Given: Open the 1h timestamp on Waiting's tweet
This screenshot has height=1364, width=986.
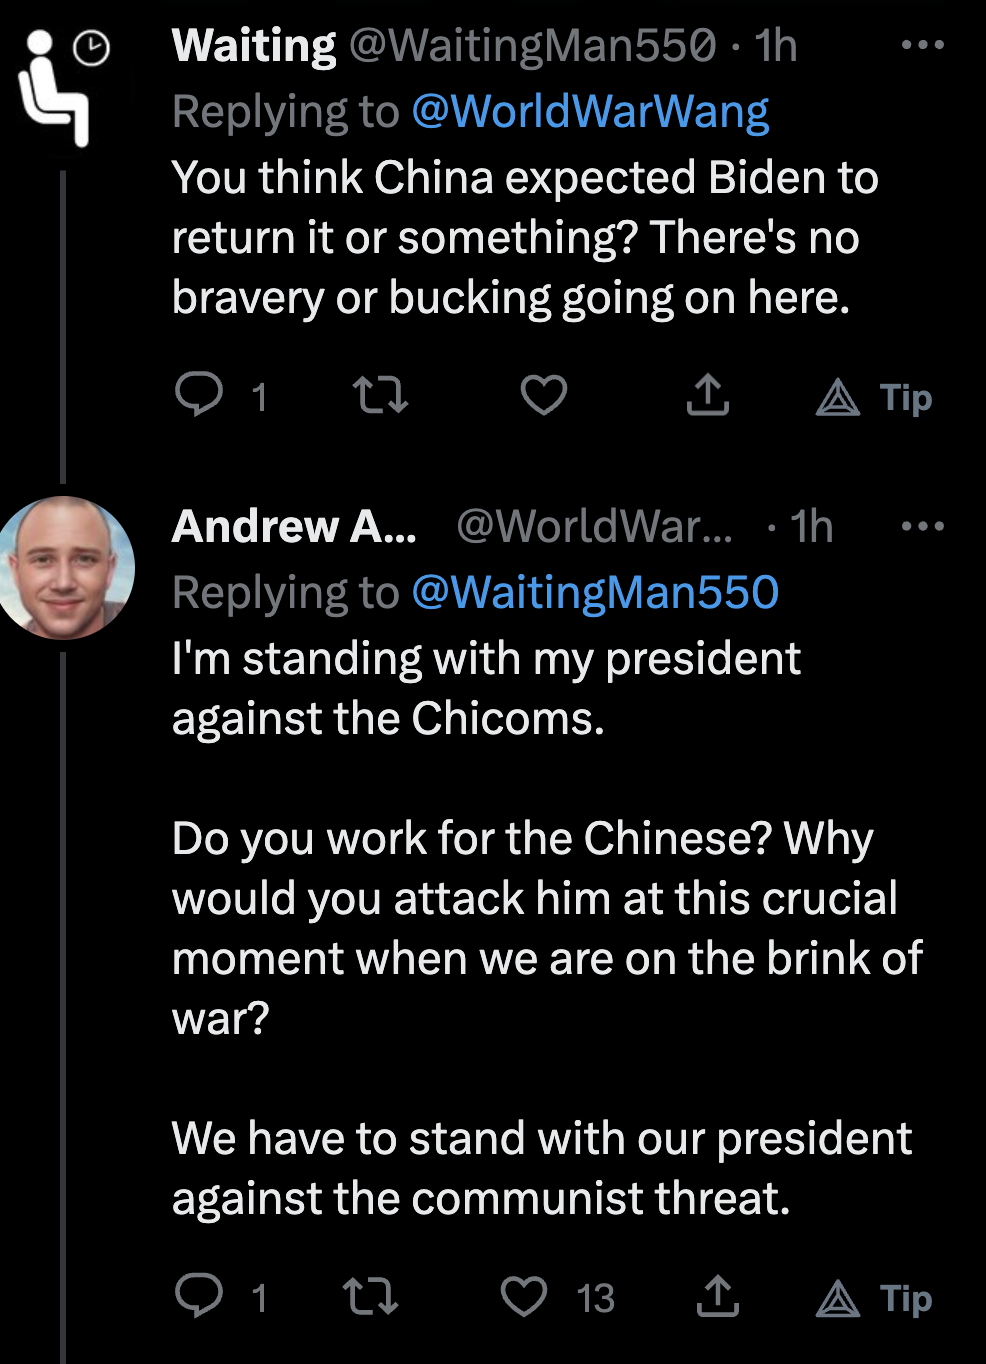Looking at the screenshot, I should (x=775, y=46).
